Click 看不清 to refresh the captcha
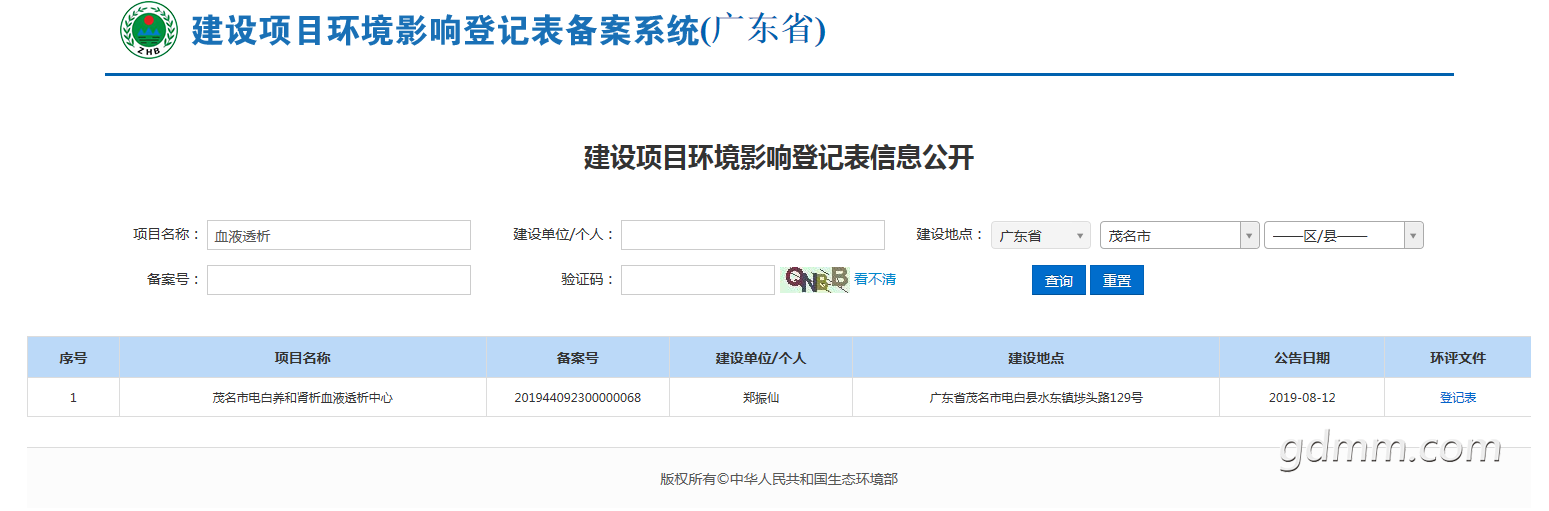The image size is (1549, 511). click(x=875, y=279)
